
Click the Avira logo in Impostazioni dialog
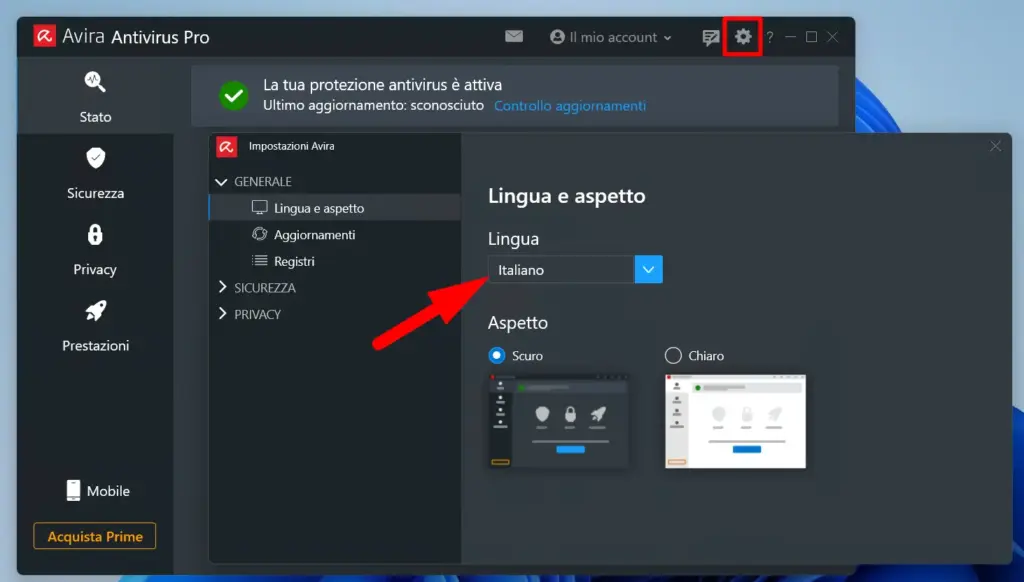pyautogui.click(x=227, y=146)
